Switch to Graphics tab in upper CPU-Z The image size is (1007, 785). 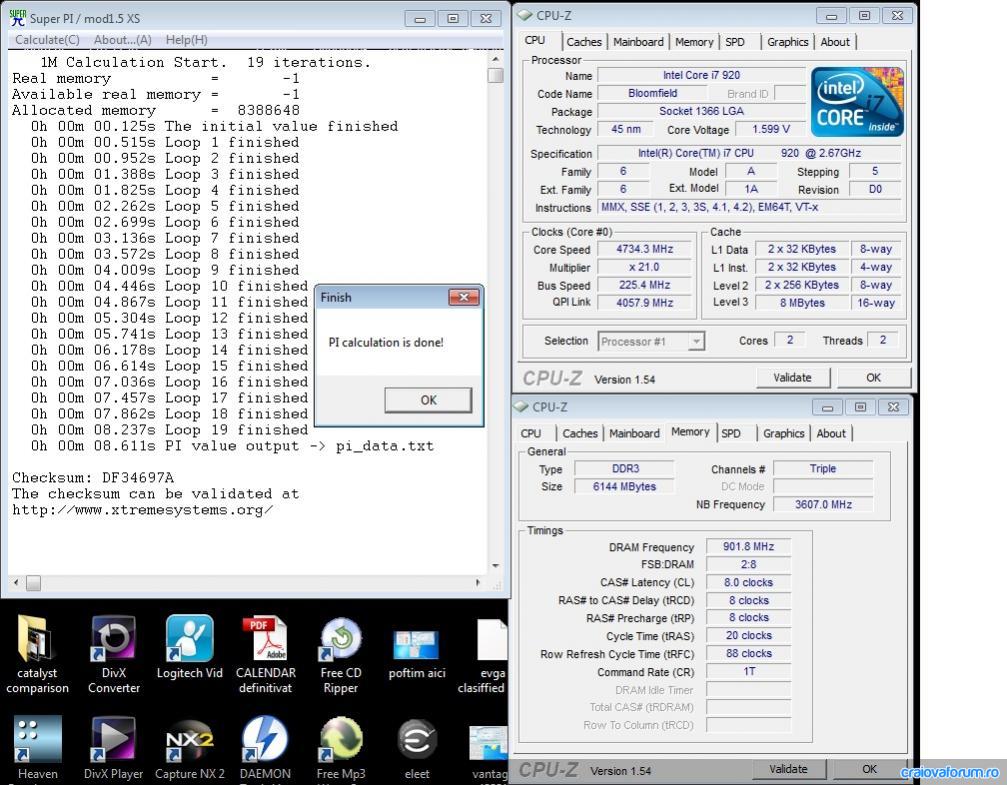point(787,42)
